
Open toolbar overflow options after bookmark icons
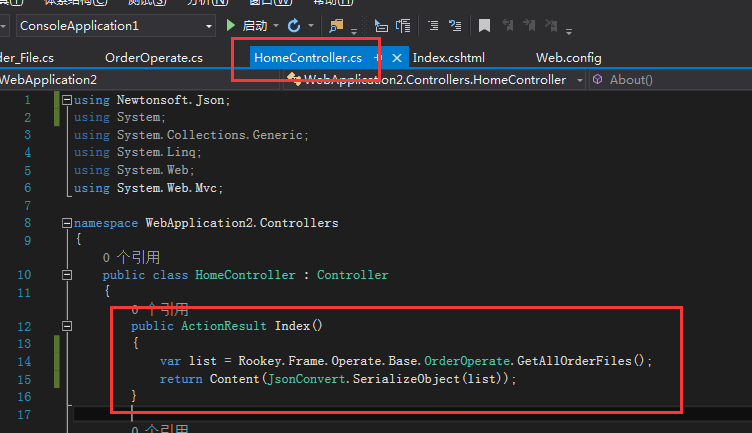569,32
